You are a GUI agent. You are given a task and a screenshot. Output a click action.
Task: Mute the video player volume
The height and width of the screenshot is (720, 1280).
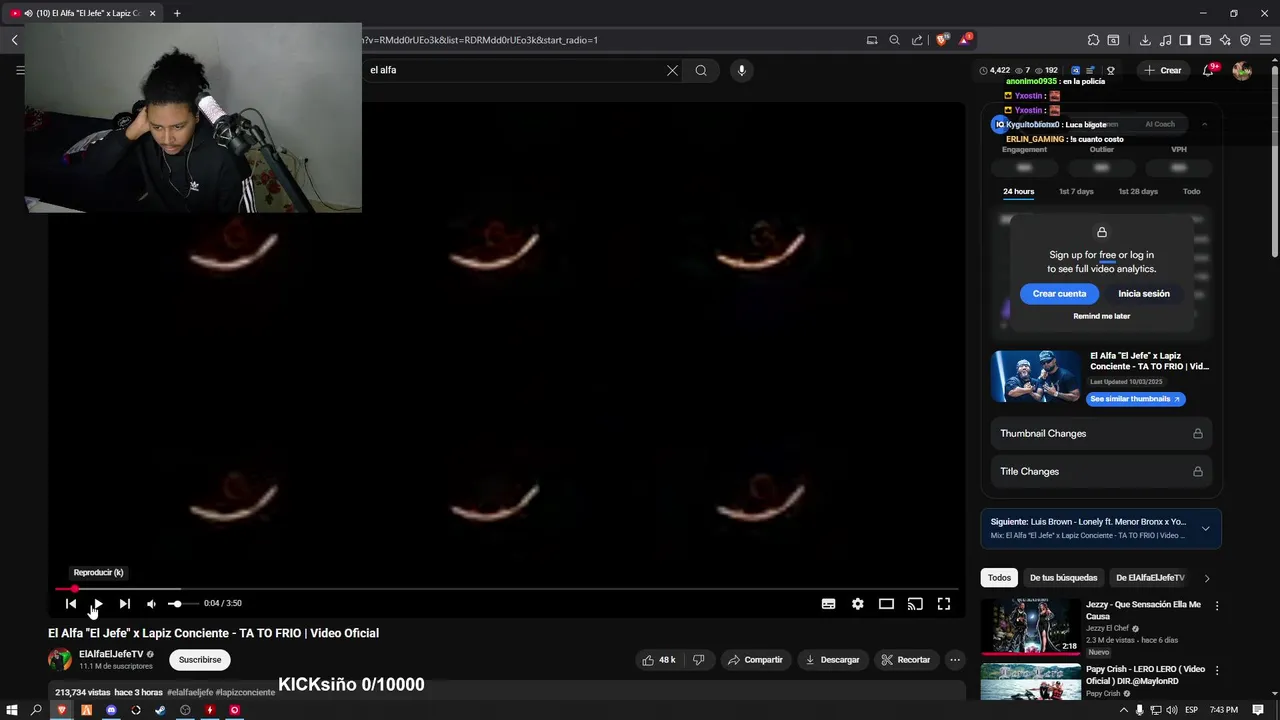point(151,604)
